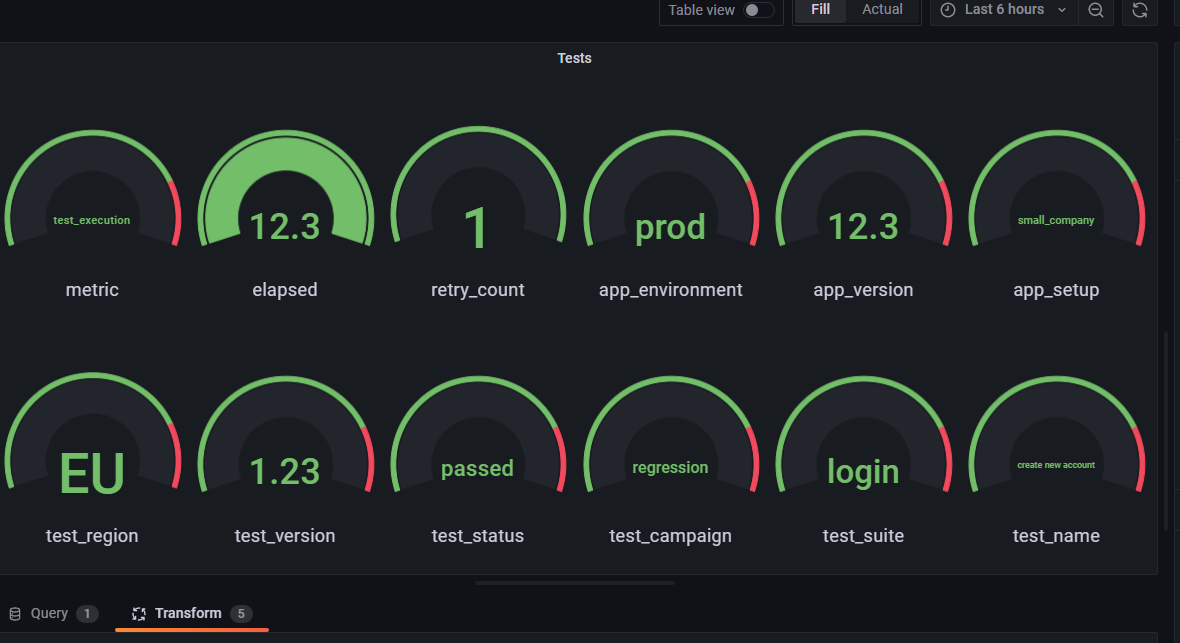
Task: Click the 'test_name' gauge label
Action: coord(1057,536)
